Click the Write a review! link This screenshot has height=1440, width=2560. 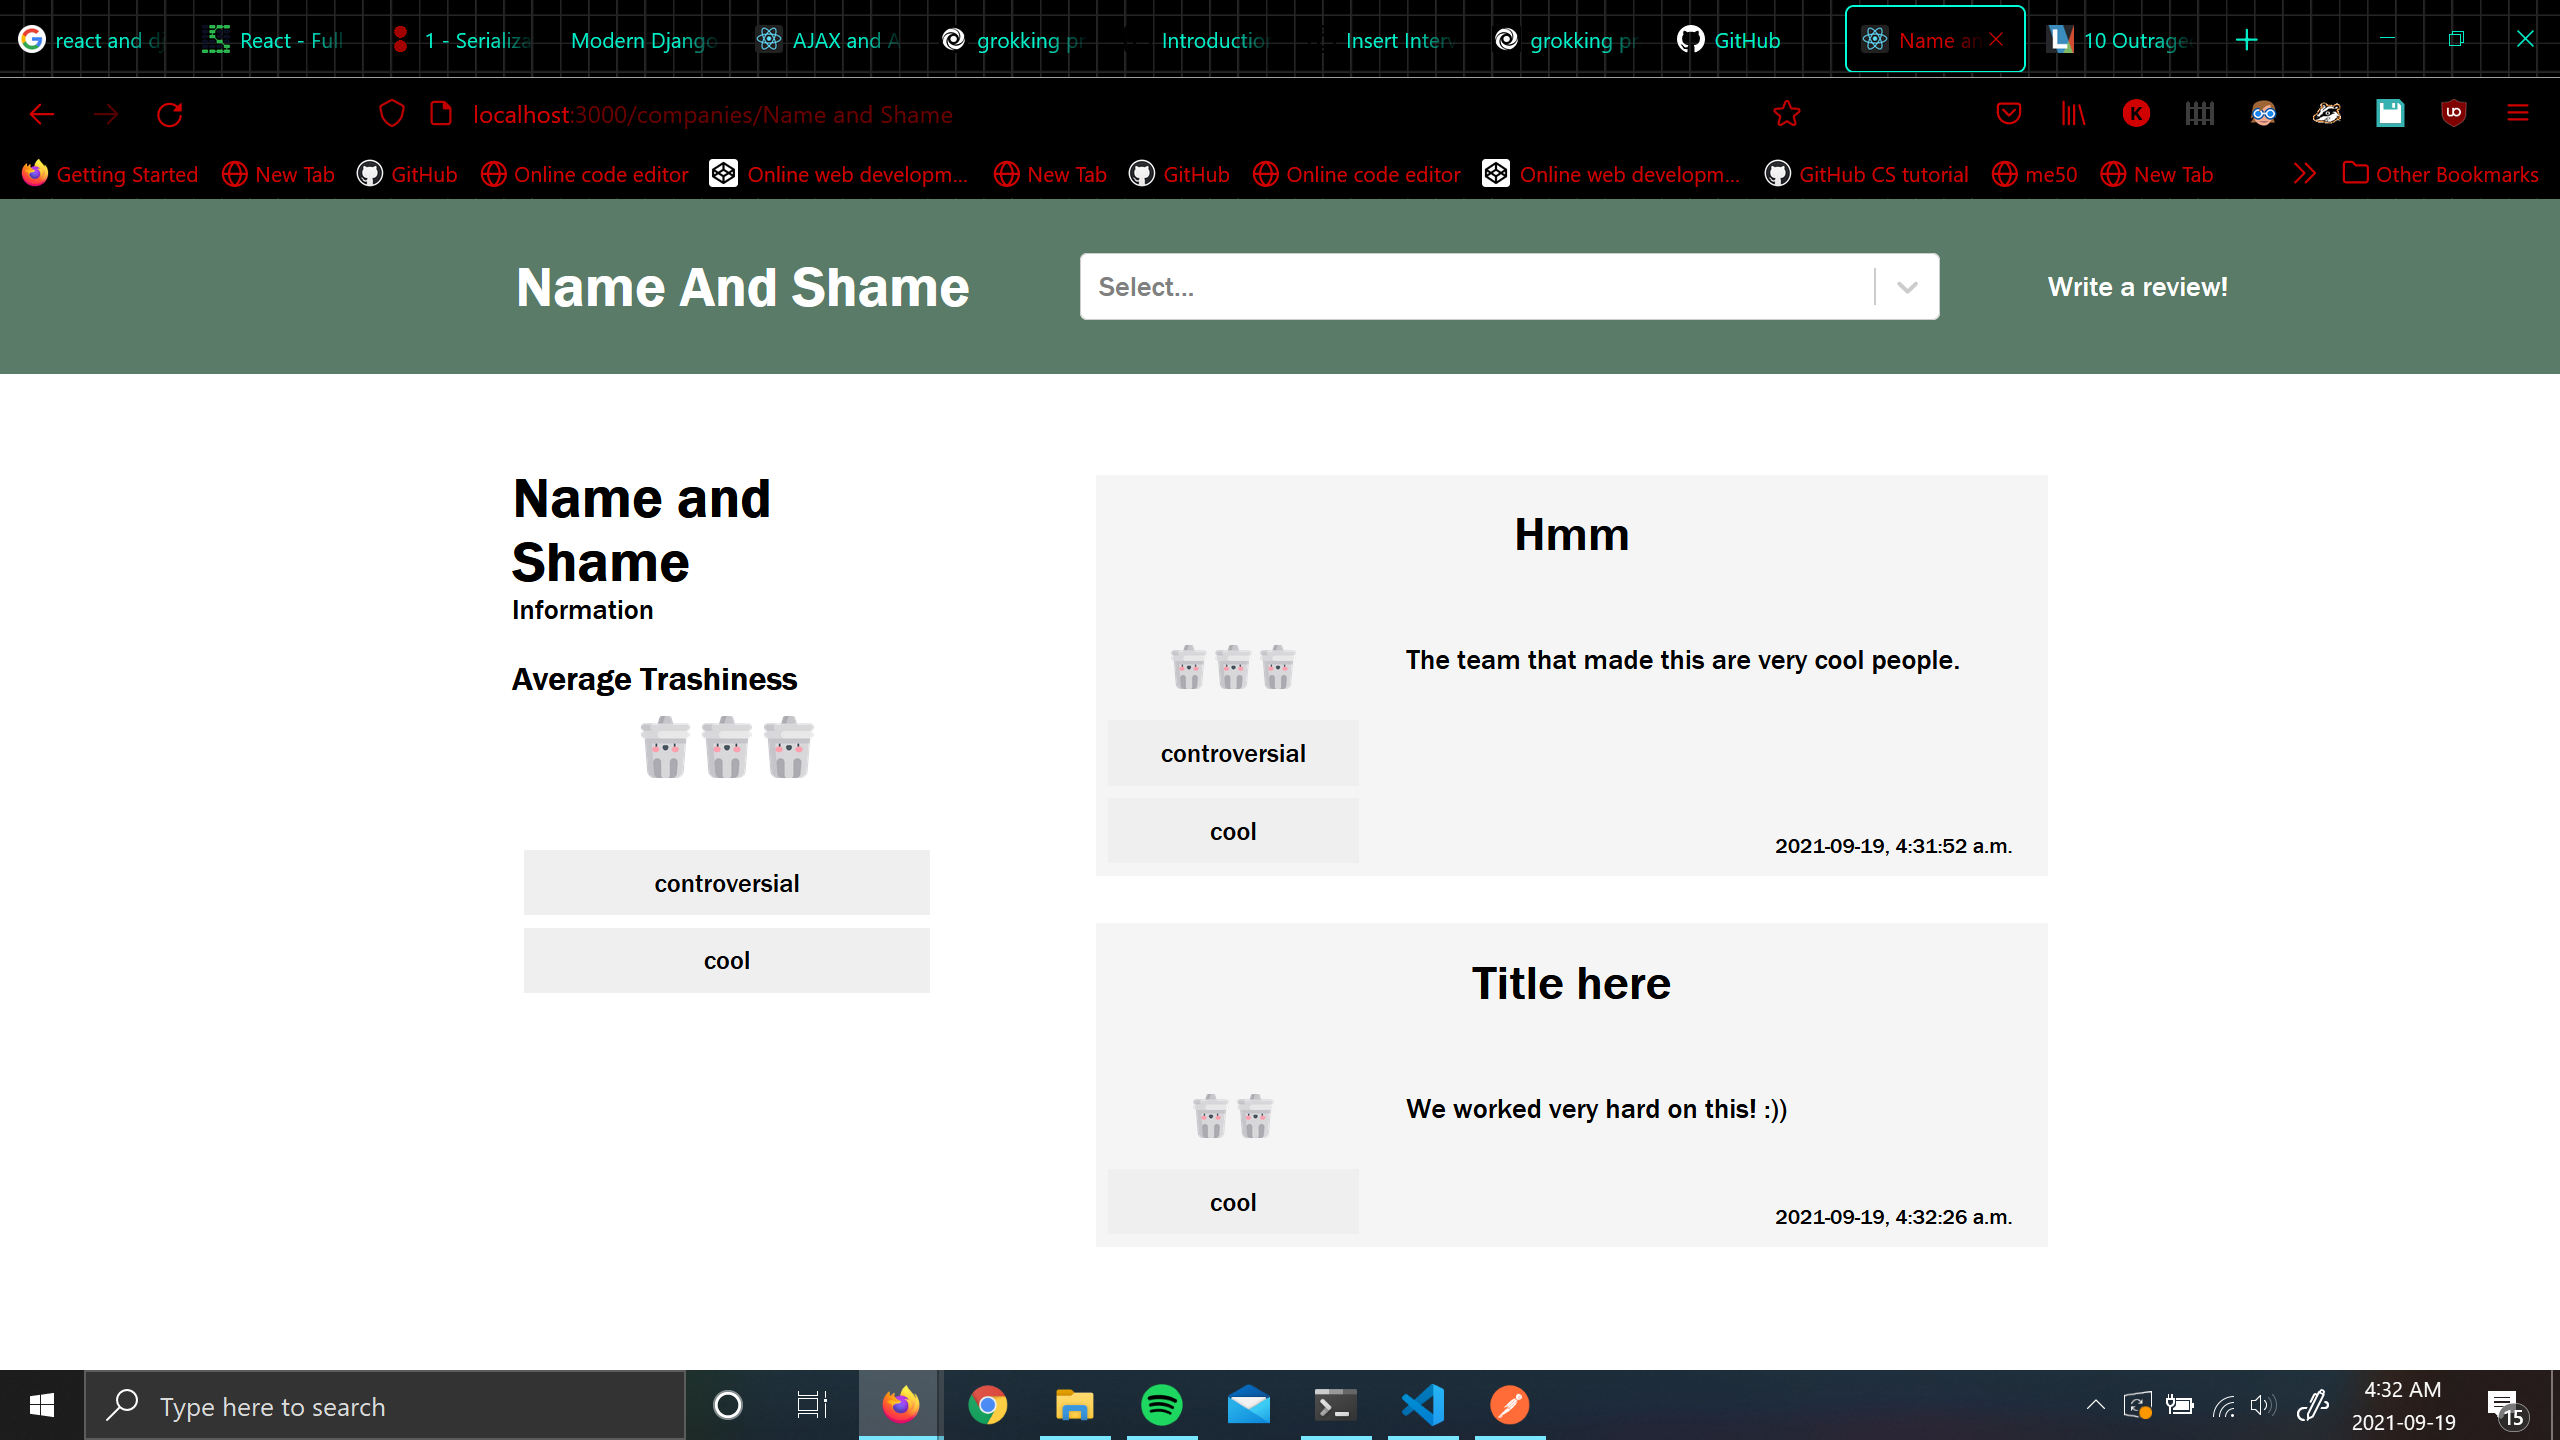click(2137, 287)
